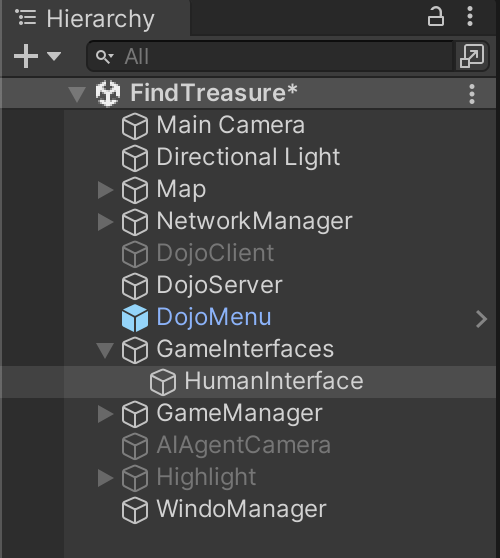This screenshot has height=558, width=500.
Task: Select the disabled DojoClient object
Action: click(215, 253)
